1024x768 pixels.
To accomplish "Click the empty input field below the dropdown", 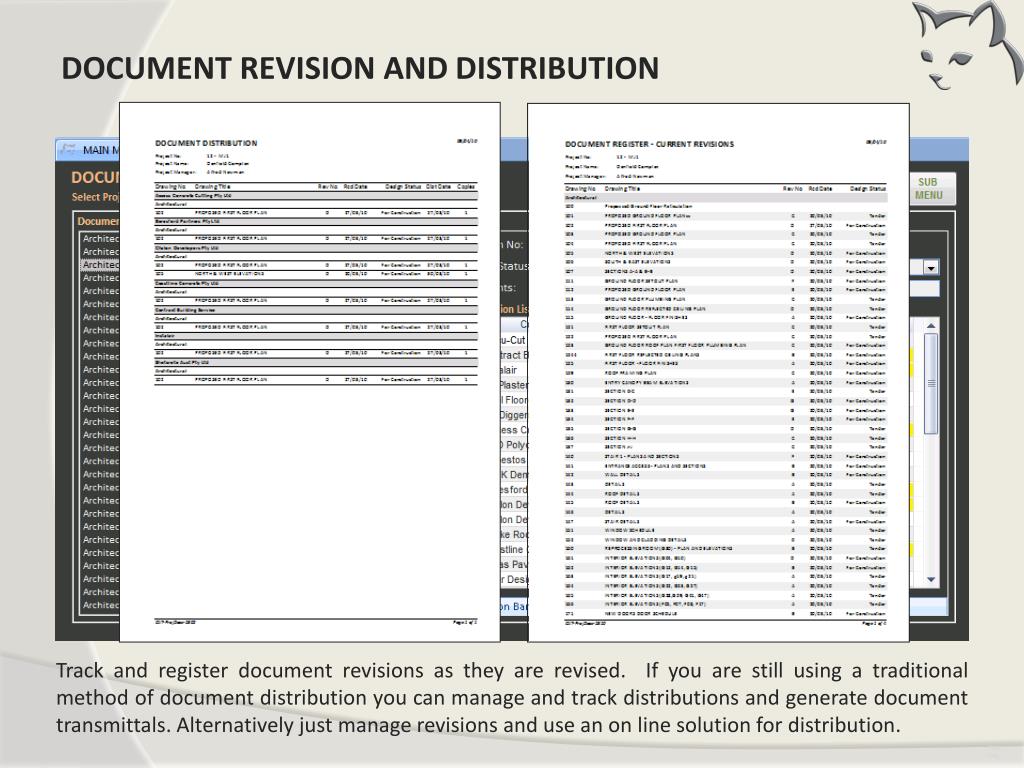I will pyautogui.click(x=924, y=289).
